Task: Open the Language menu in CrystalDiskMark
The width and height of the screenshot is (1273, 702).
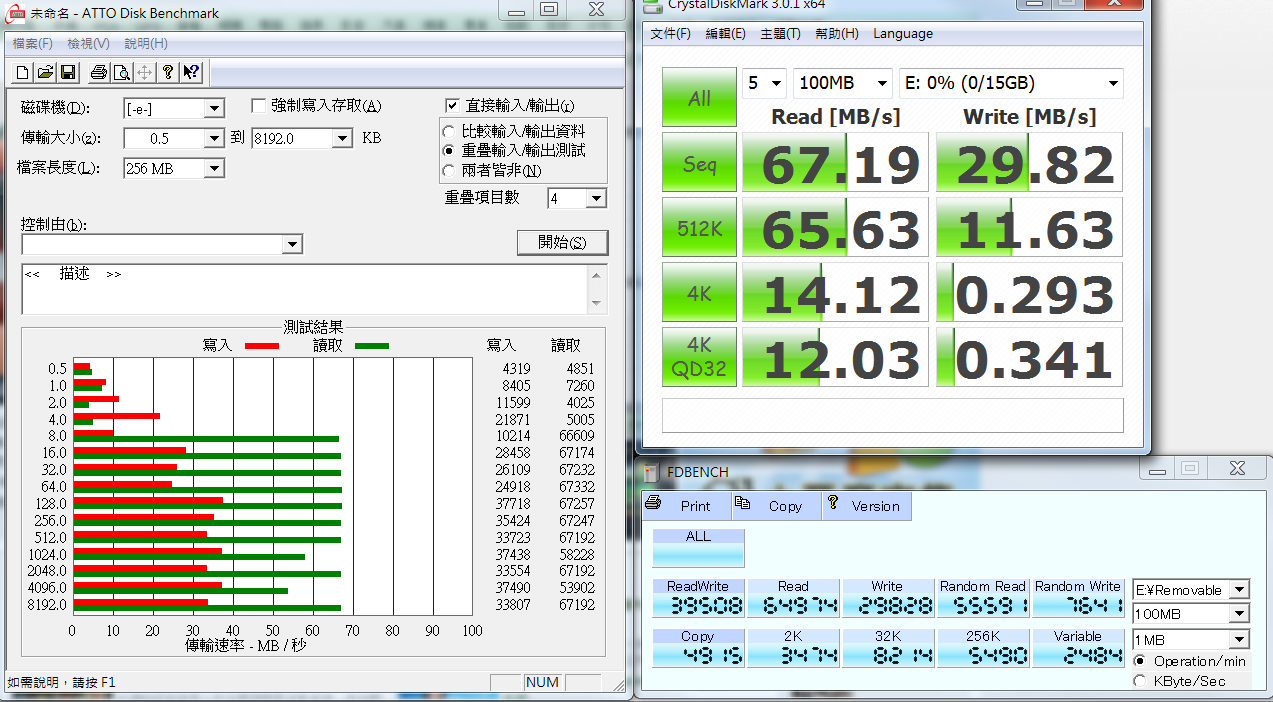Action: (x=903, y=34)
